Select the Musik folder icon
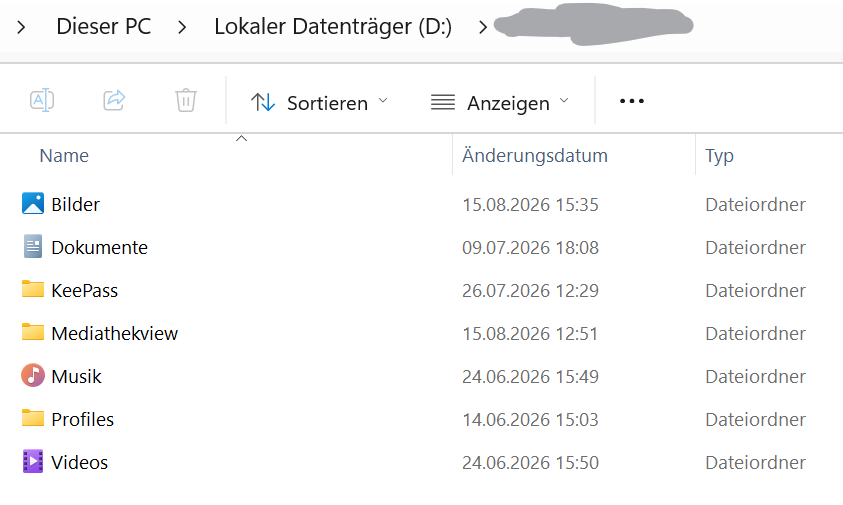This screenshot has height=505, width=843. [33, 375]
